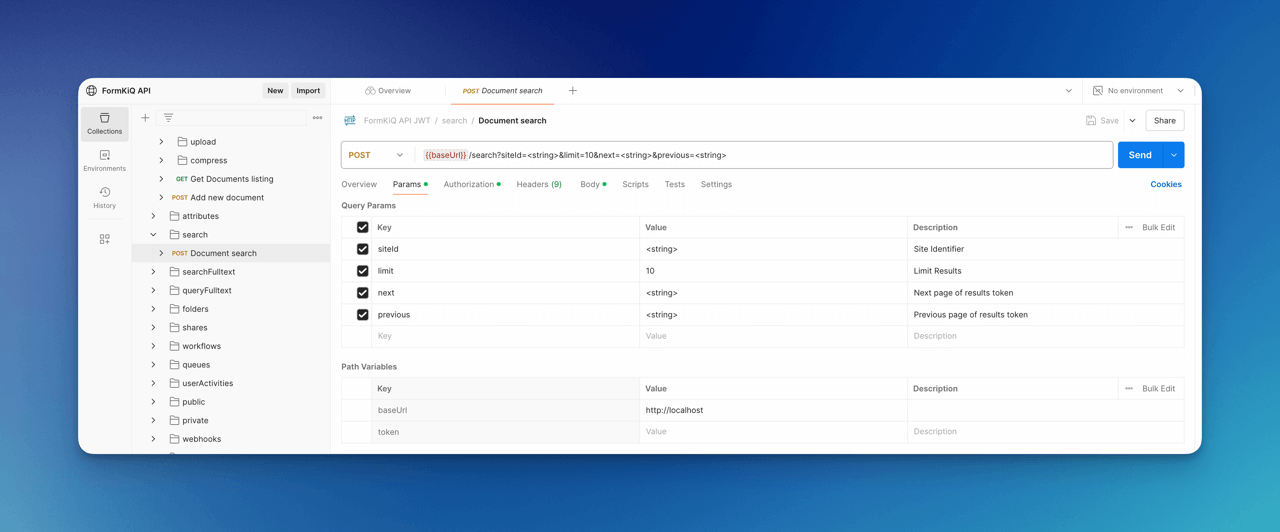Click the plus icon to create collection
The height and width of the screenshot is (532, 1280).
tap(145, 118)
